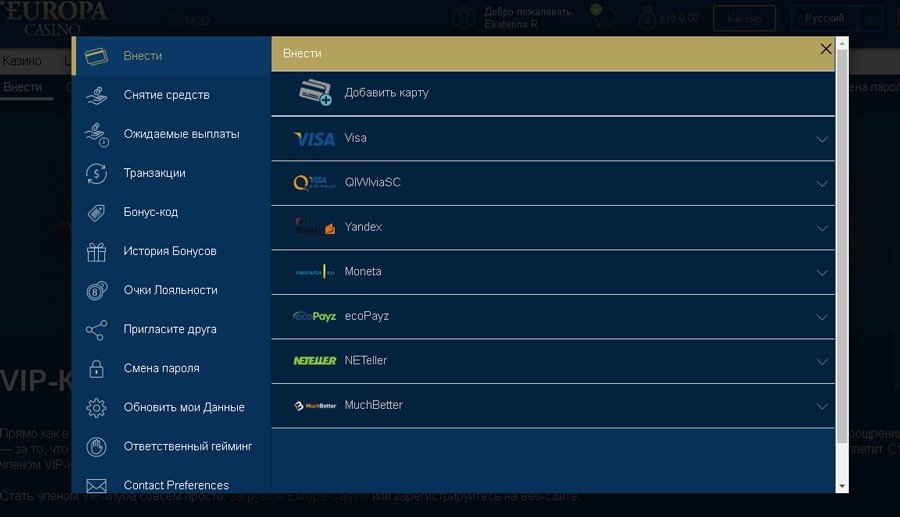Select the background Внести tab underlined

23,87
